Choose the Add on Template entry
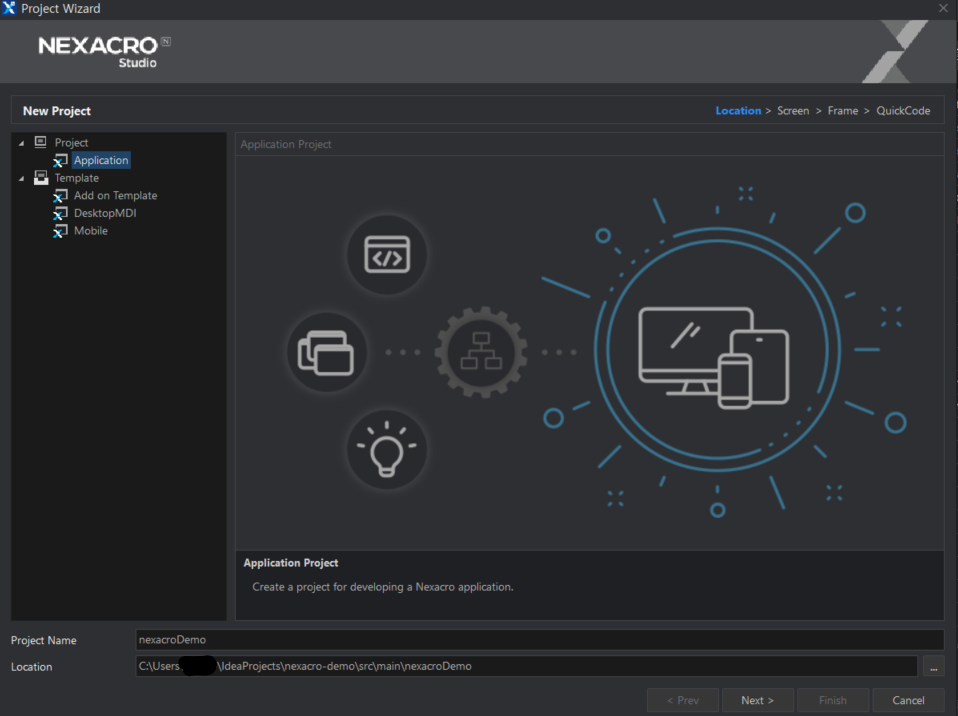The image size is (958, 716). (115, 195)
